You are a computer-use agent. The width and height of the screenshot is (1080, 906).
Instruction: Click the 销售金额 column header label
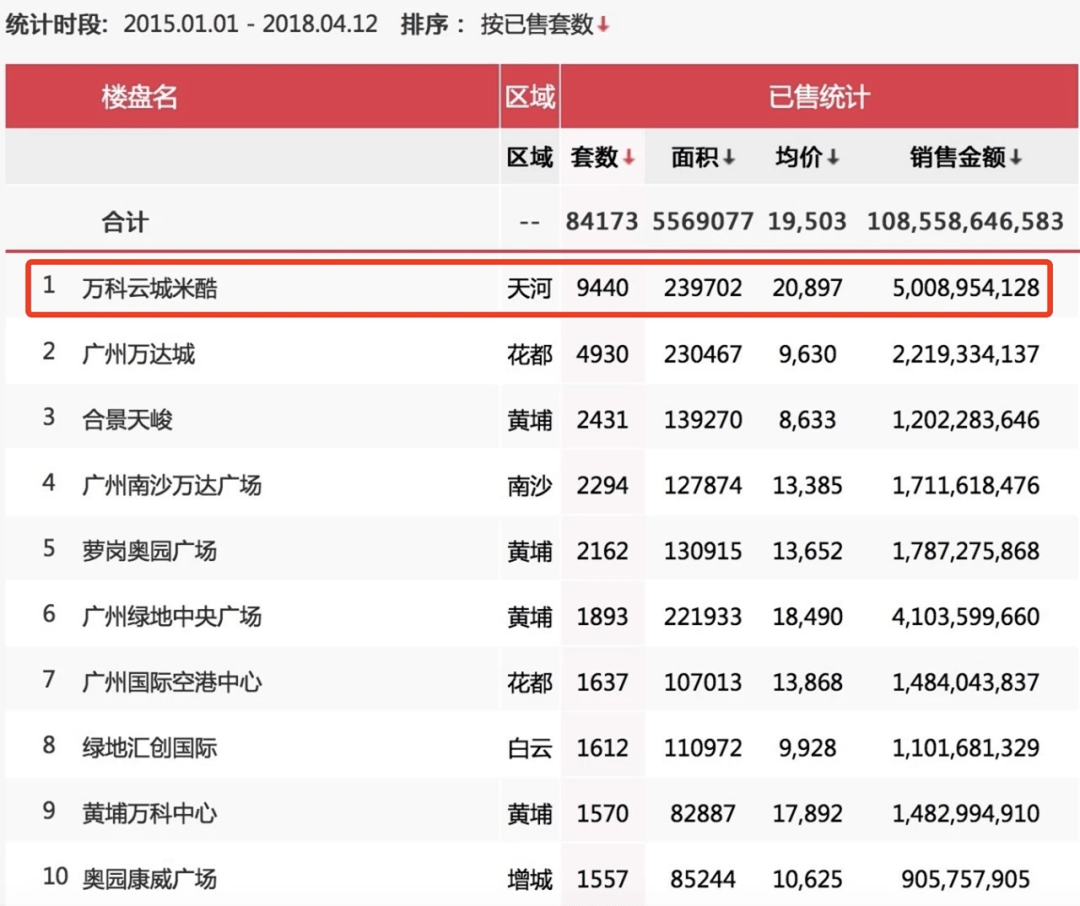tap(958, 158)
